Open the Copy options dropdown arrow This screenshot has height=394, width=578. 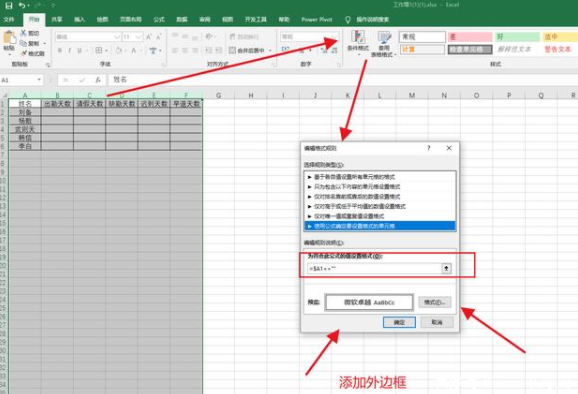(x=45, y=43)
